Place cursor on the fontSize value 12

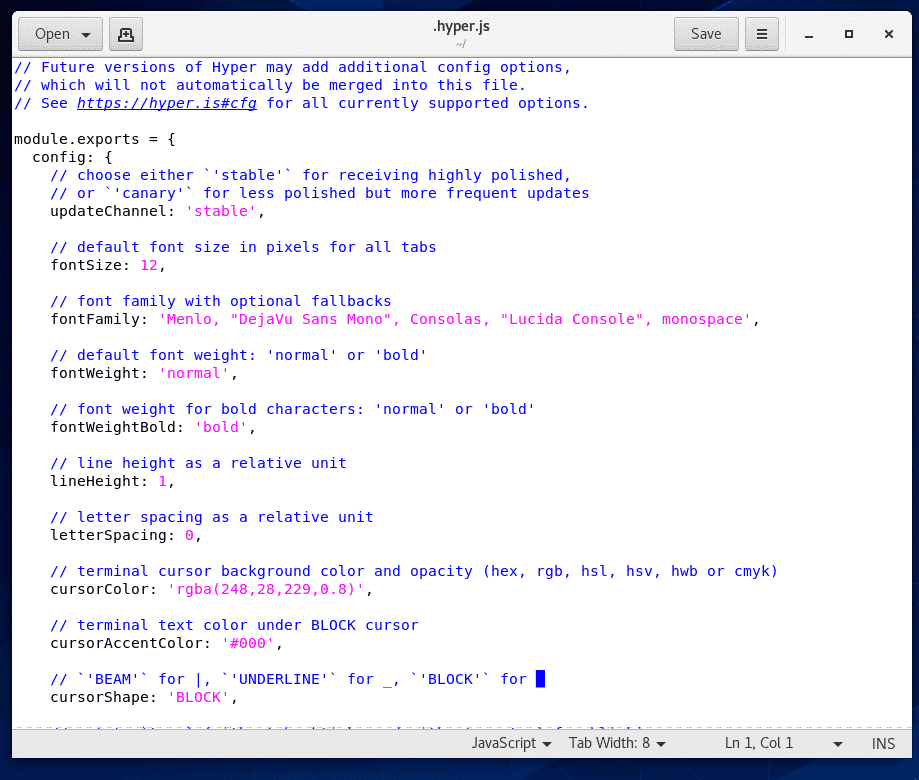coord(149,265)
